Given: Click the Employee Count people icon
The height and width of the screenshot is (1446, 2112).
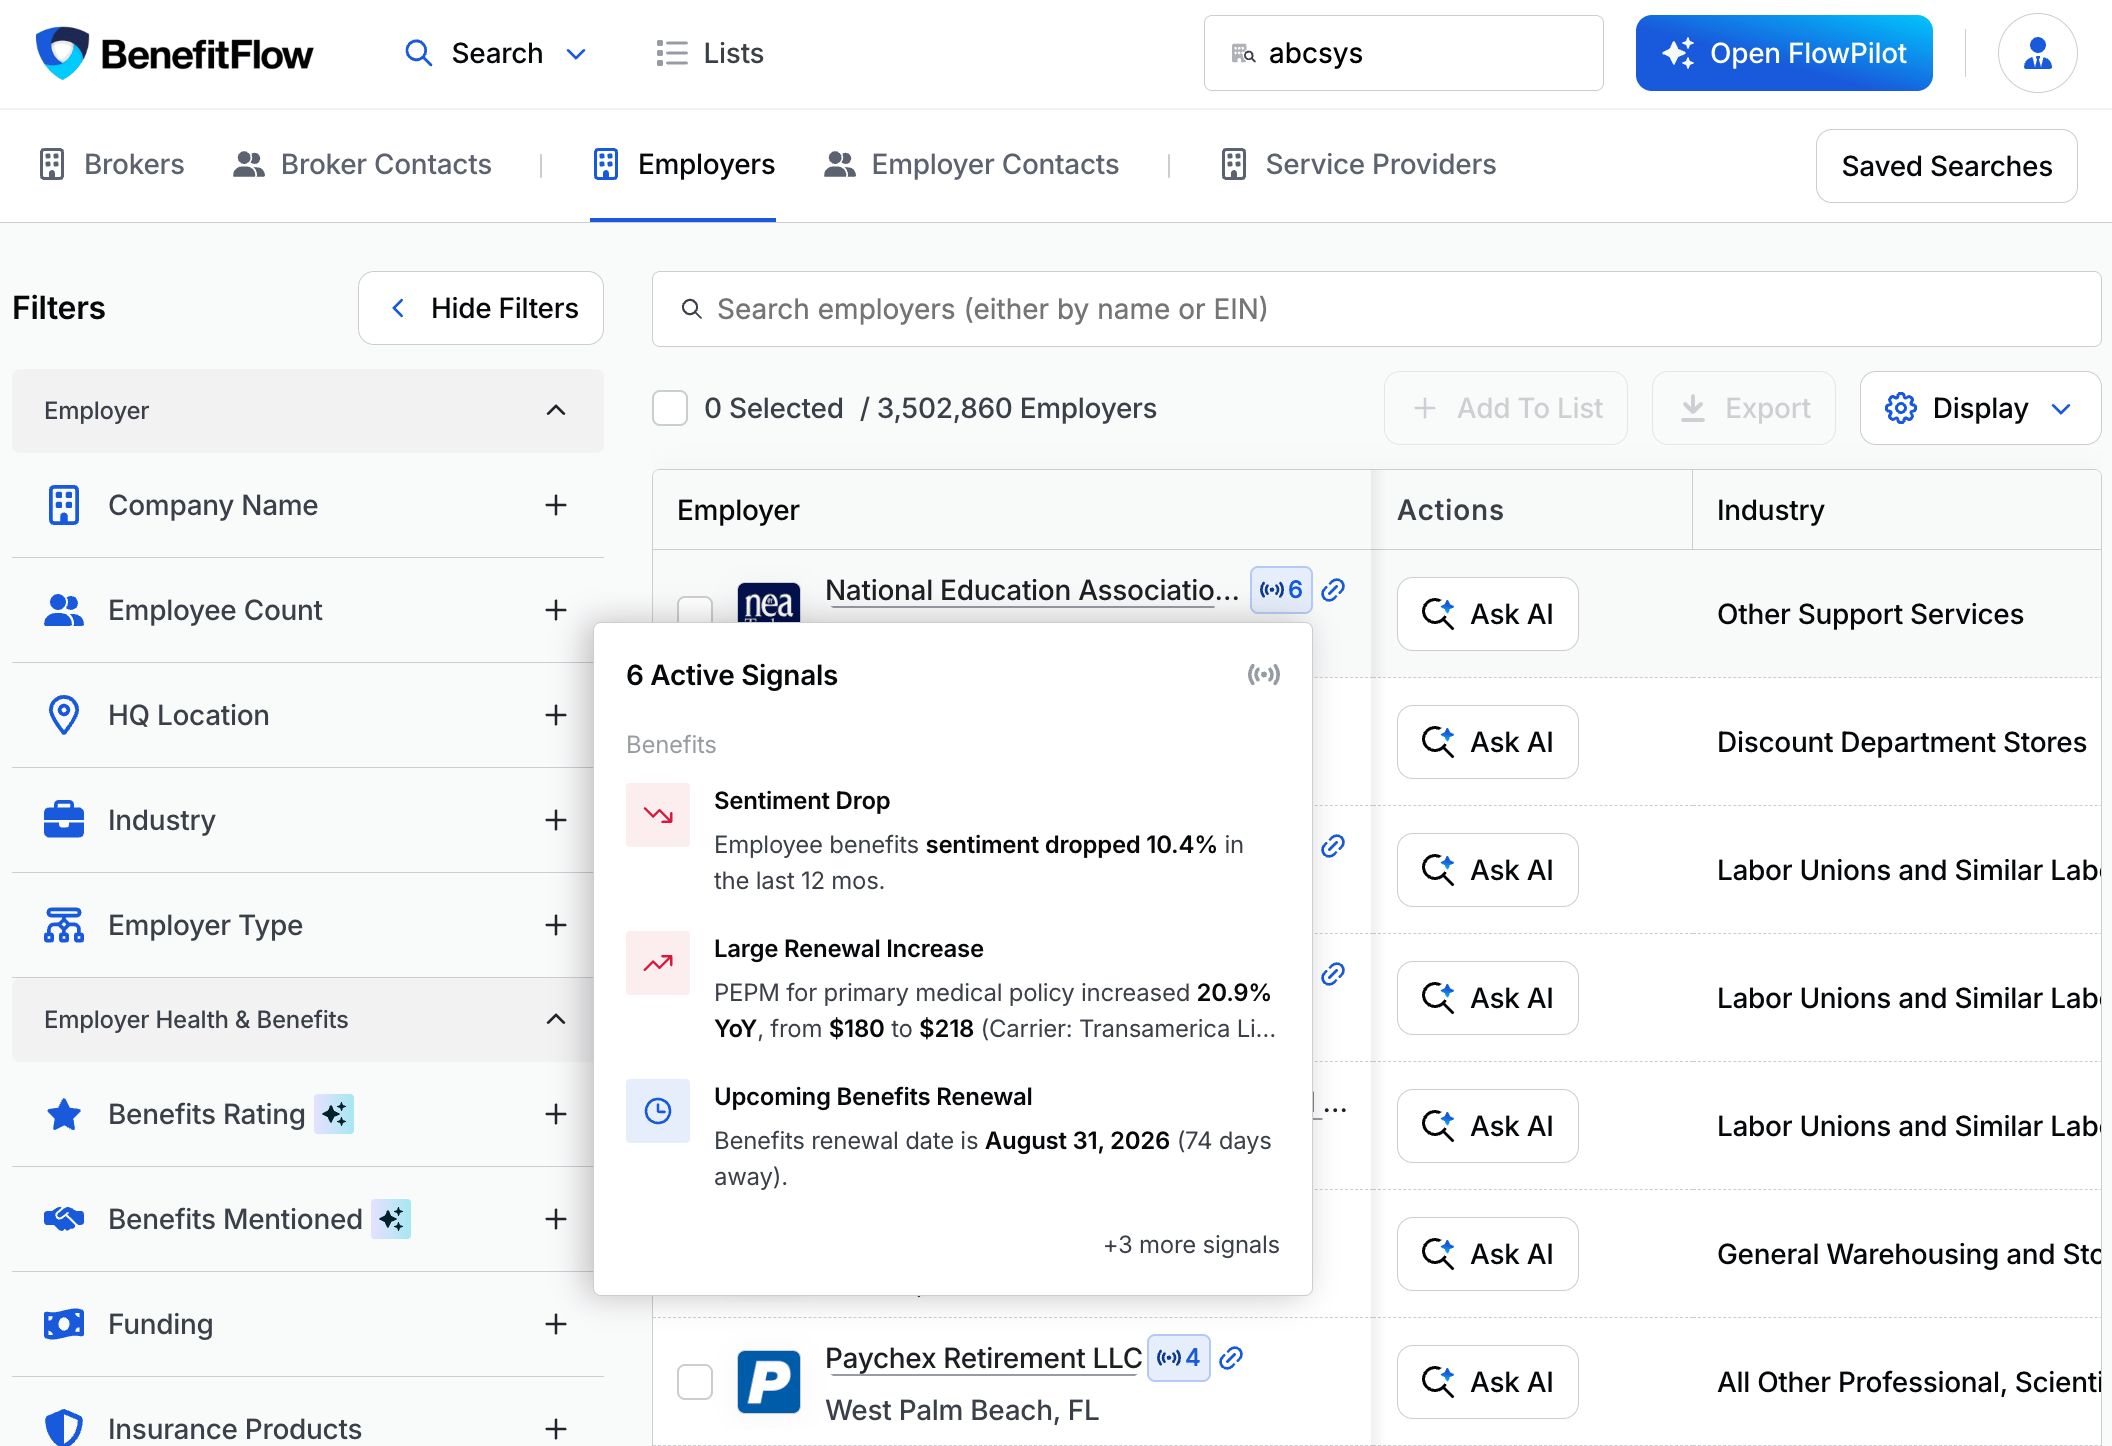Looking at the screenshot, I should click(x=64, y=610).
